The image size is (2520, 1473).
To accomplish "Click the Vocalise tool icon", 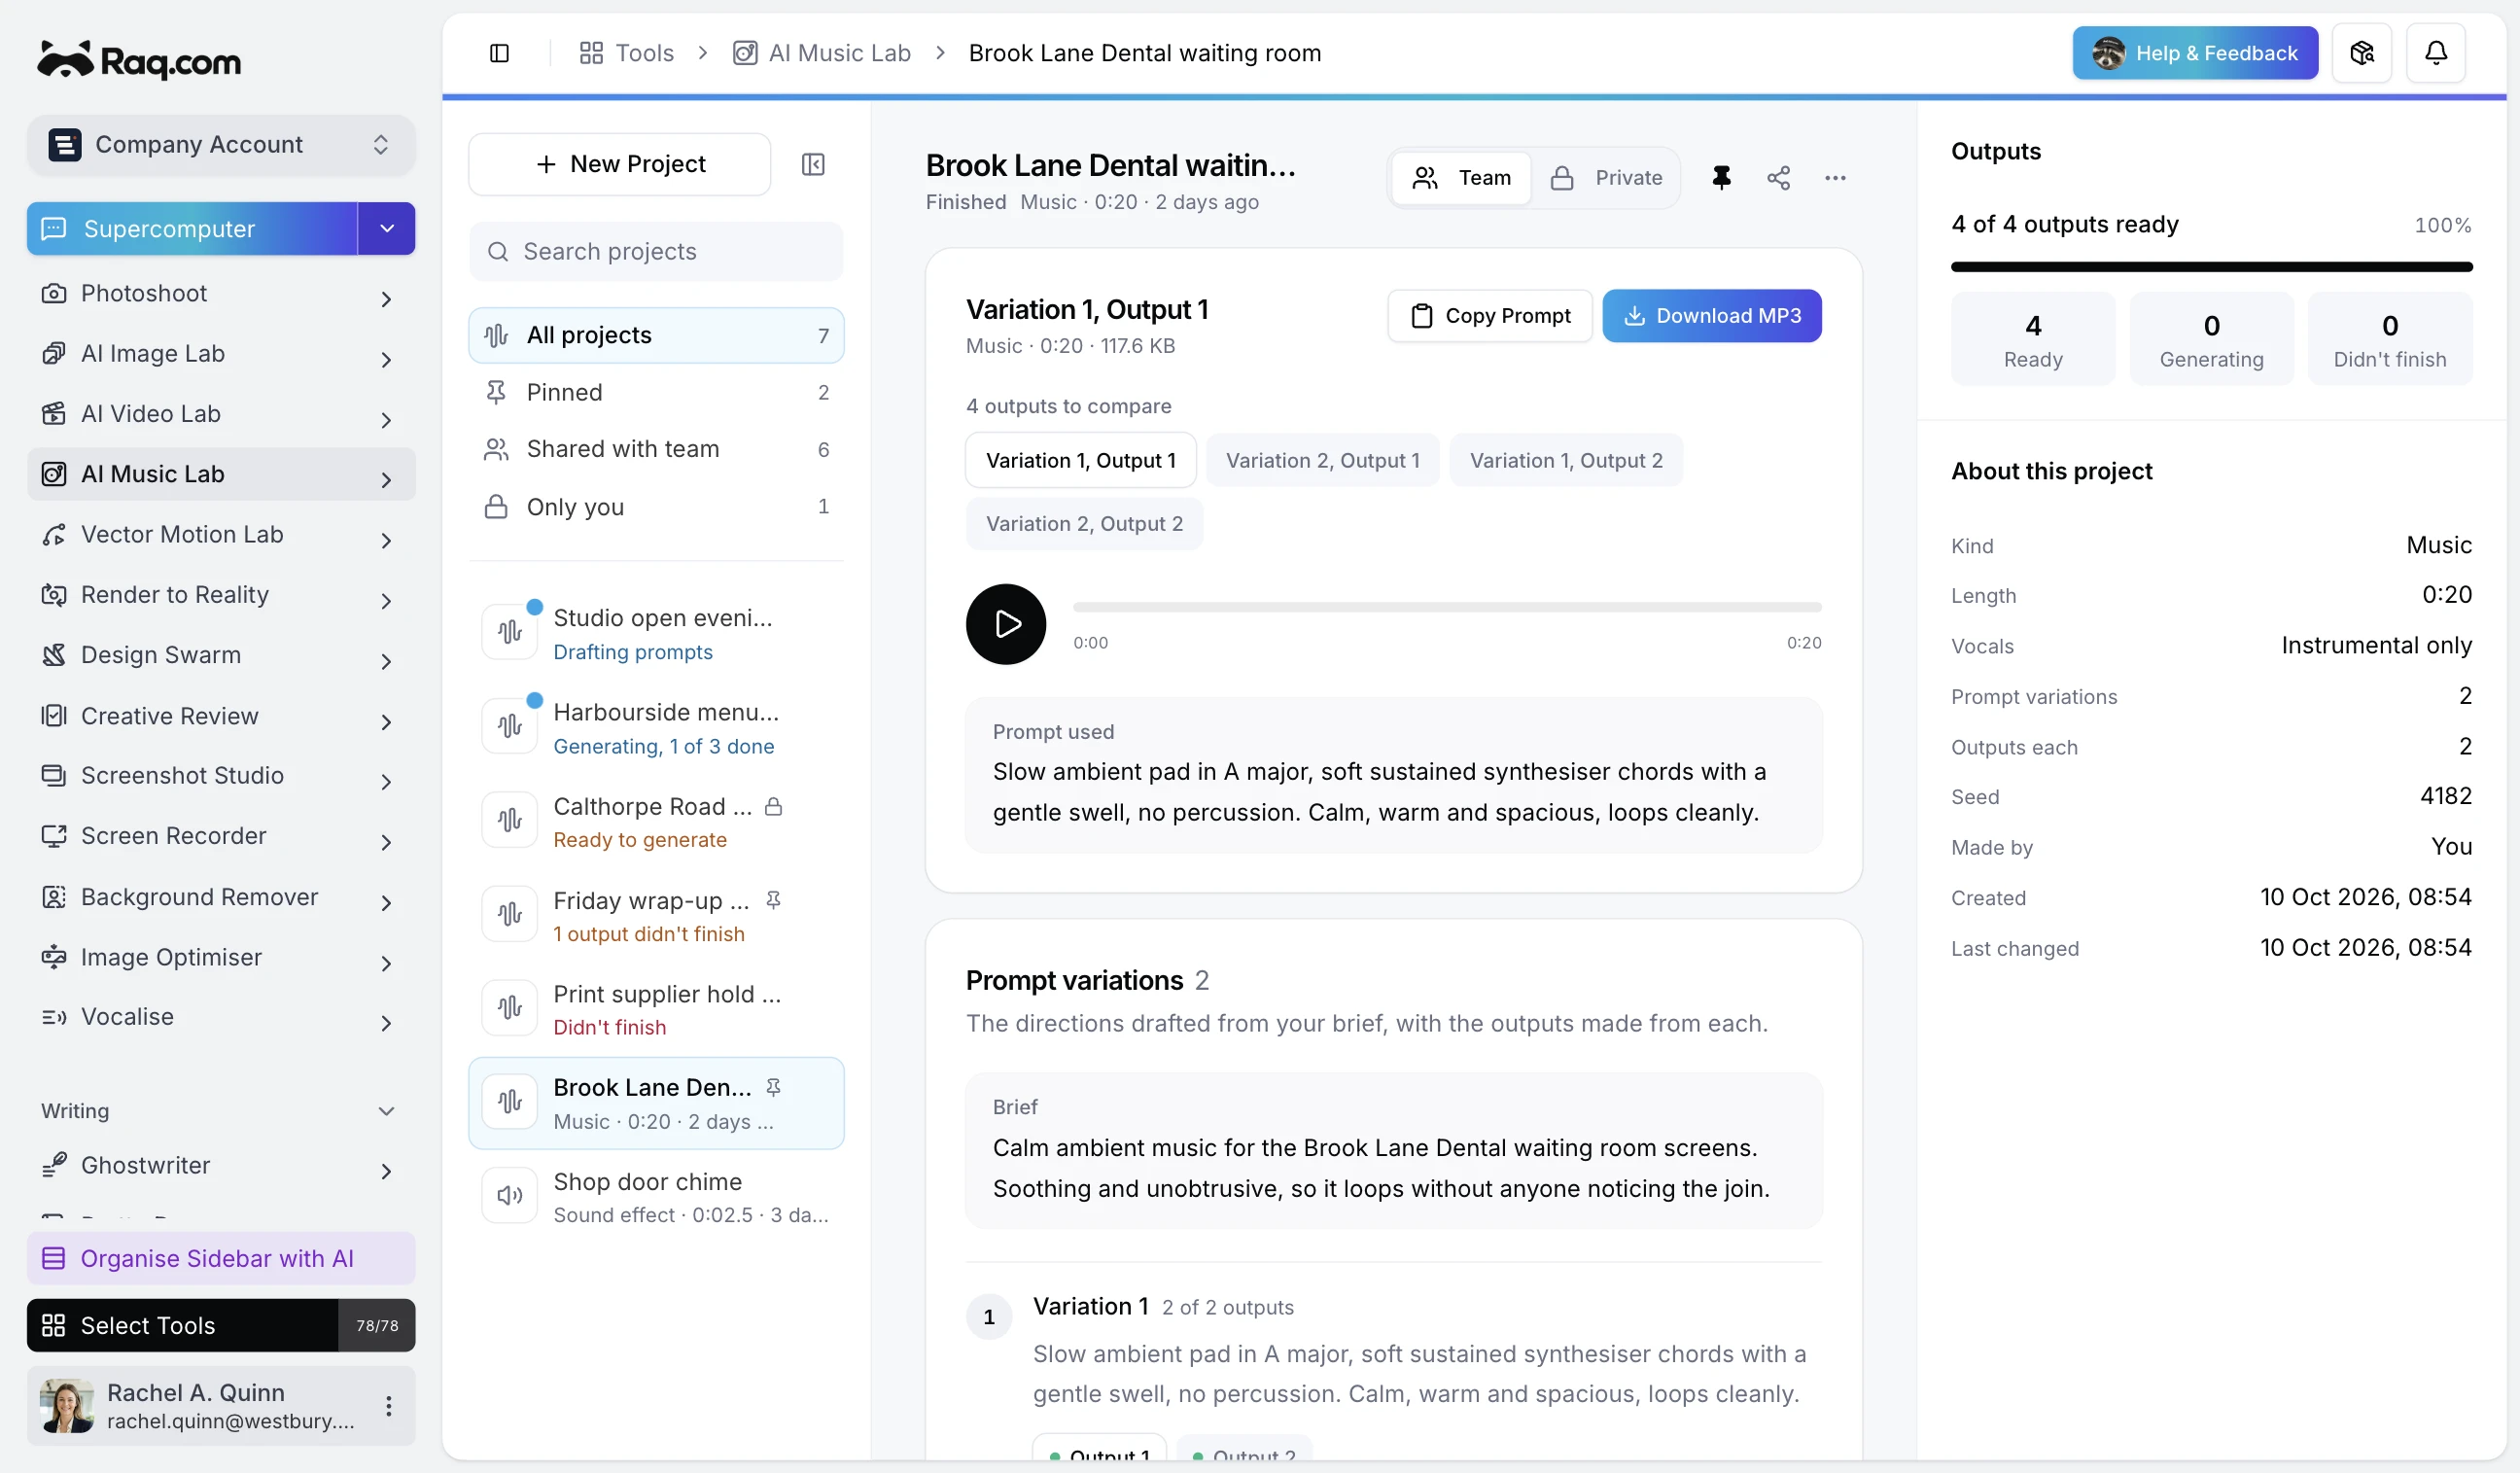I will click(54, 1017).
